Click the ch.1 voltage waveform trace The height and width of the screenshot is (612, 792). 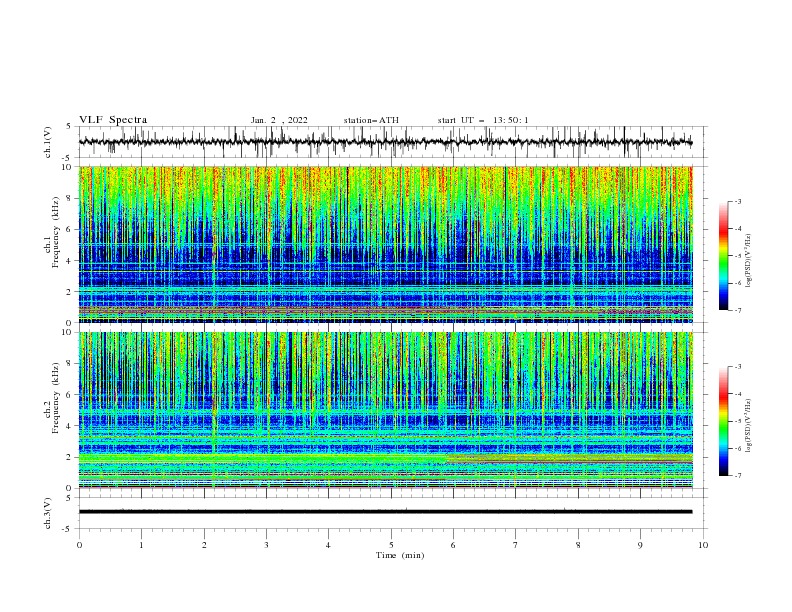coord(385,142)
